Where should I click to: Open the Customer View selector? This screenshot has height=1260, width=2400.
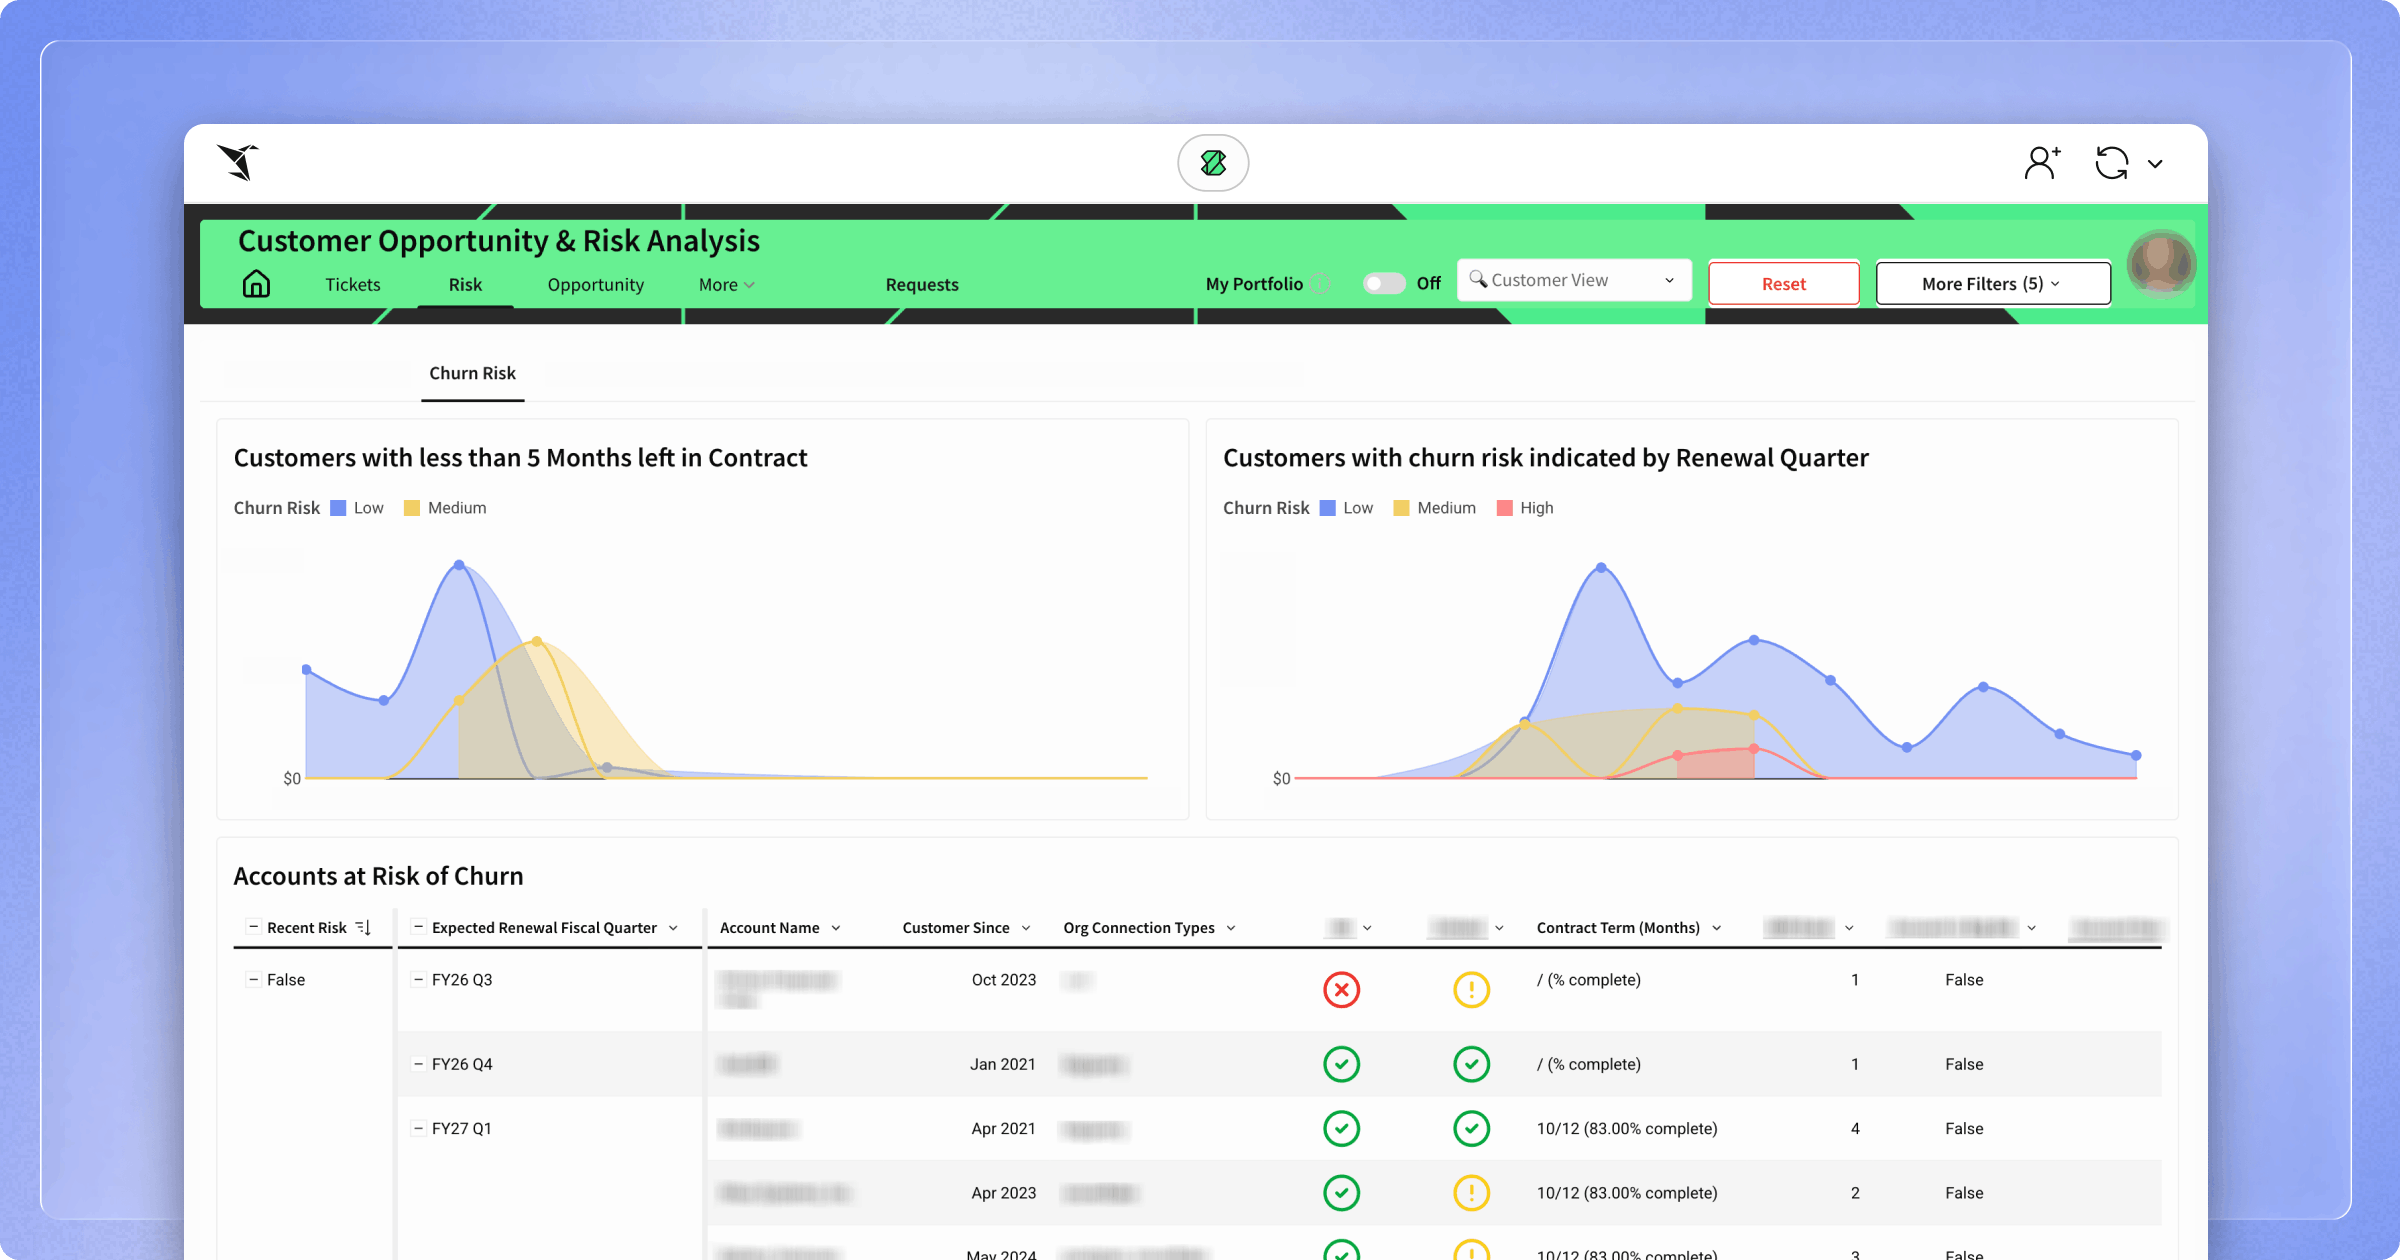[1573, 280]
